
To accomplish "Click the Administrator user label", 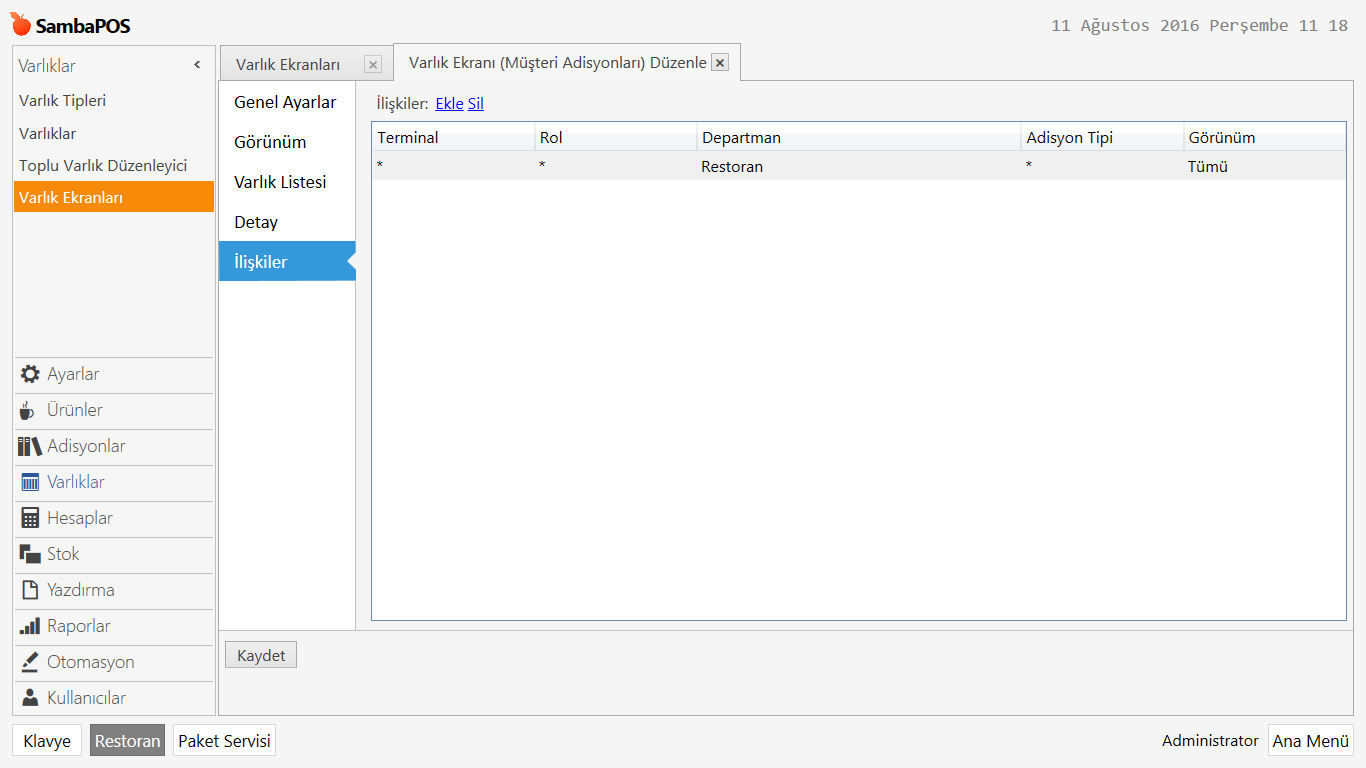I will coord(1210,741).
